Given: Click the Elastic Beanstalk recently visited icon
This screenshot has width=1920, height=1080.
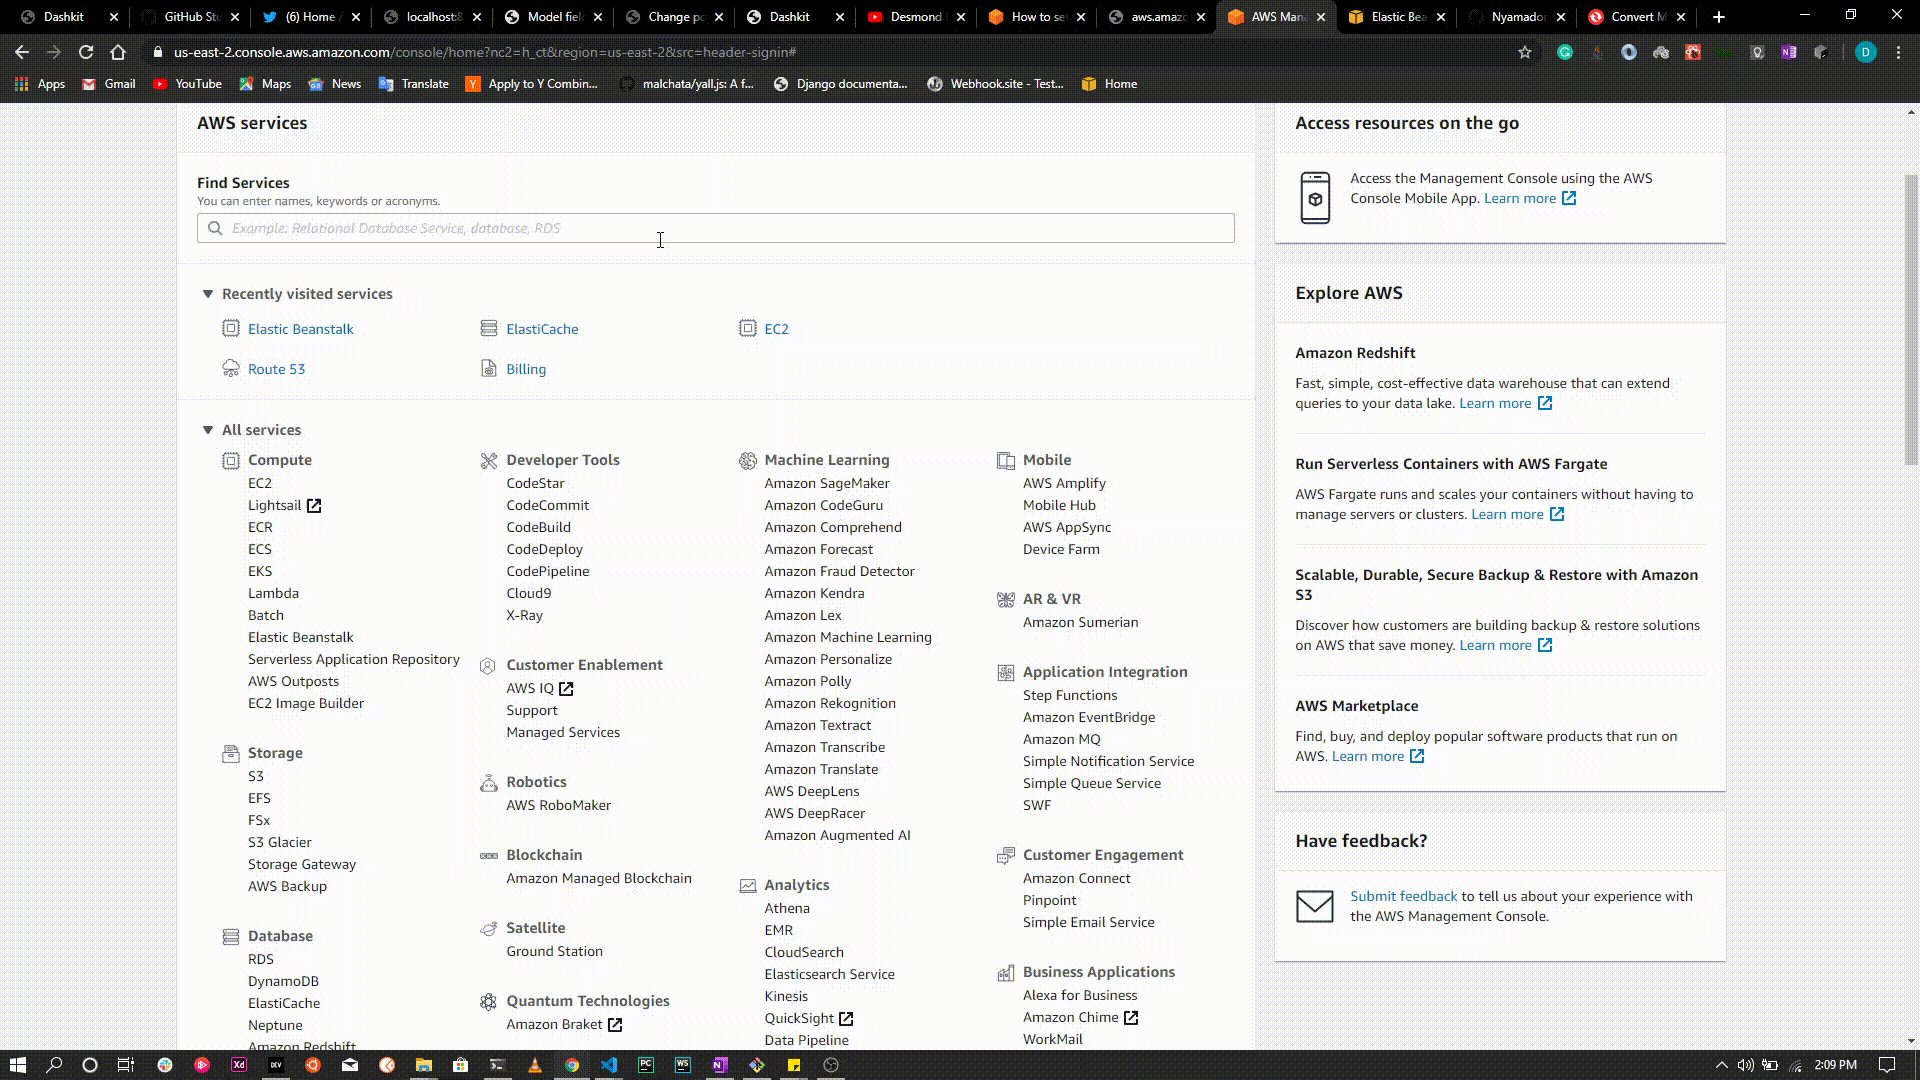Looking at the screenshot, I should pos(230,329).
